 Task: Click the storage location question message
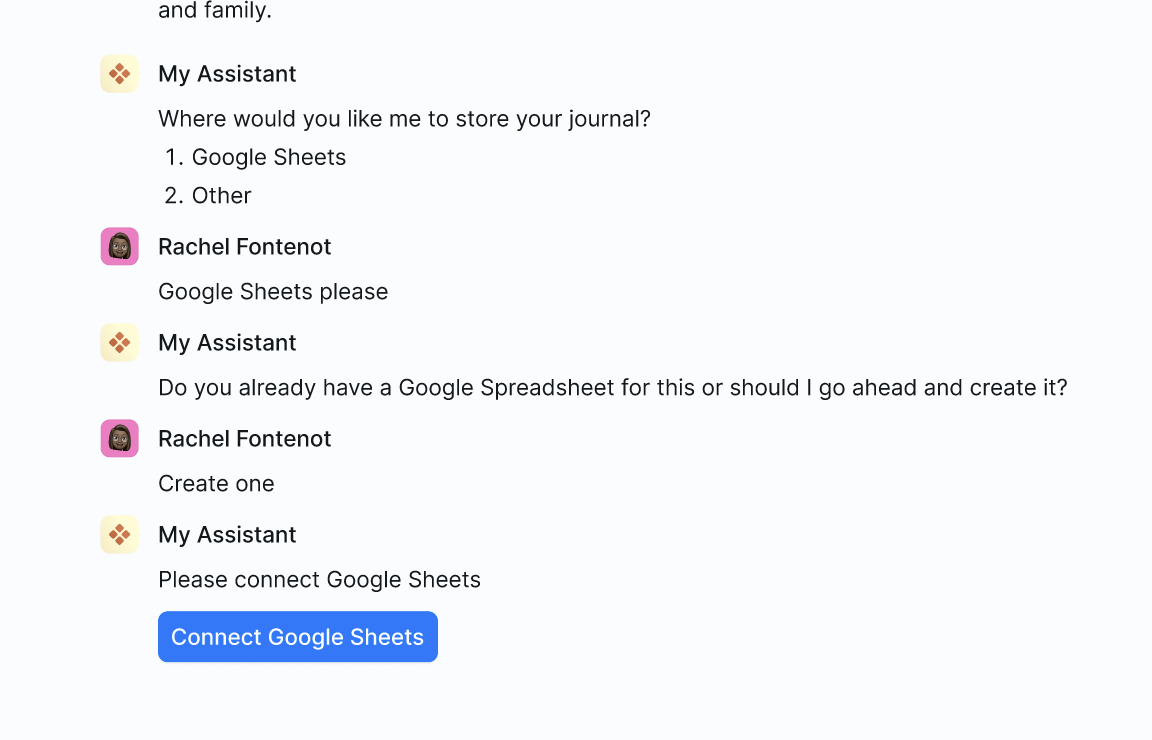404,118
